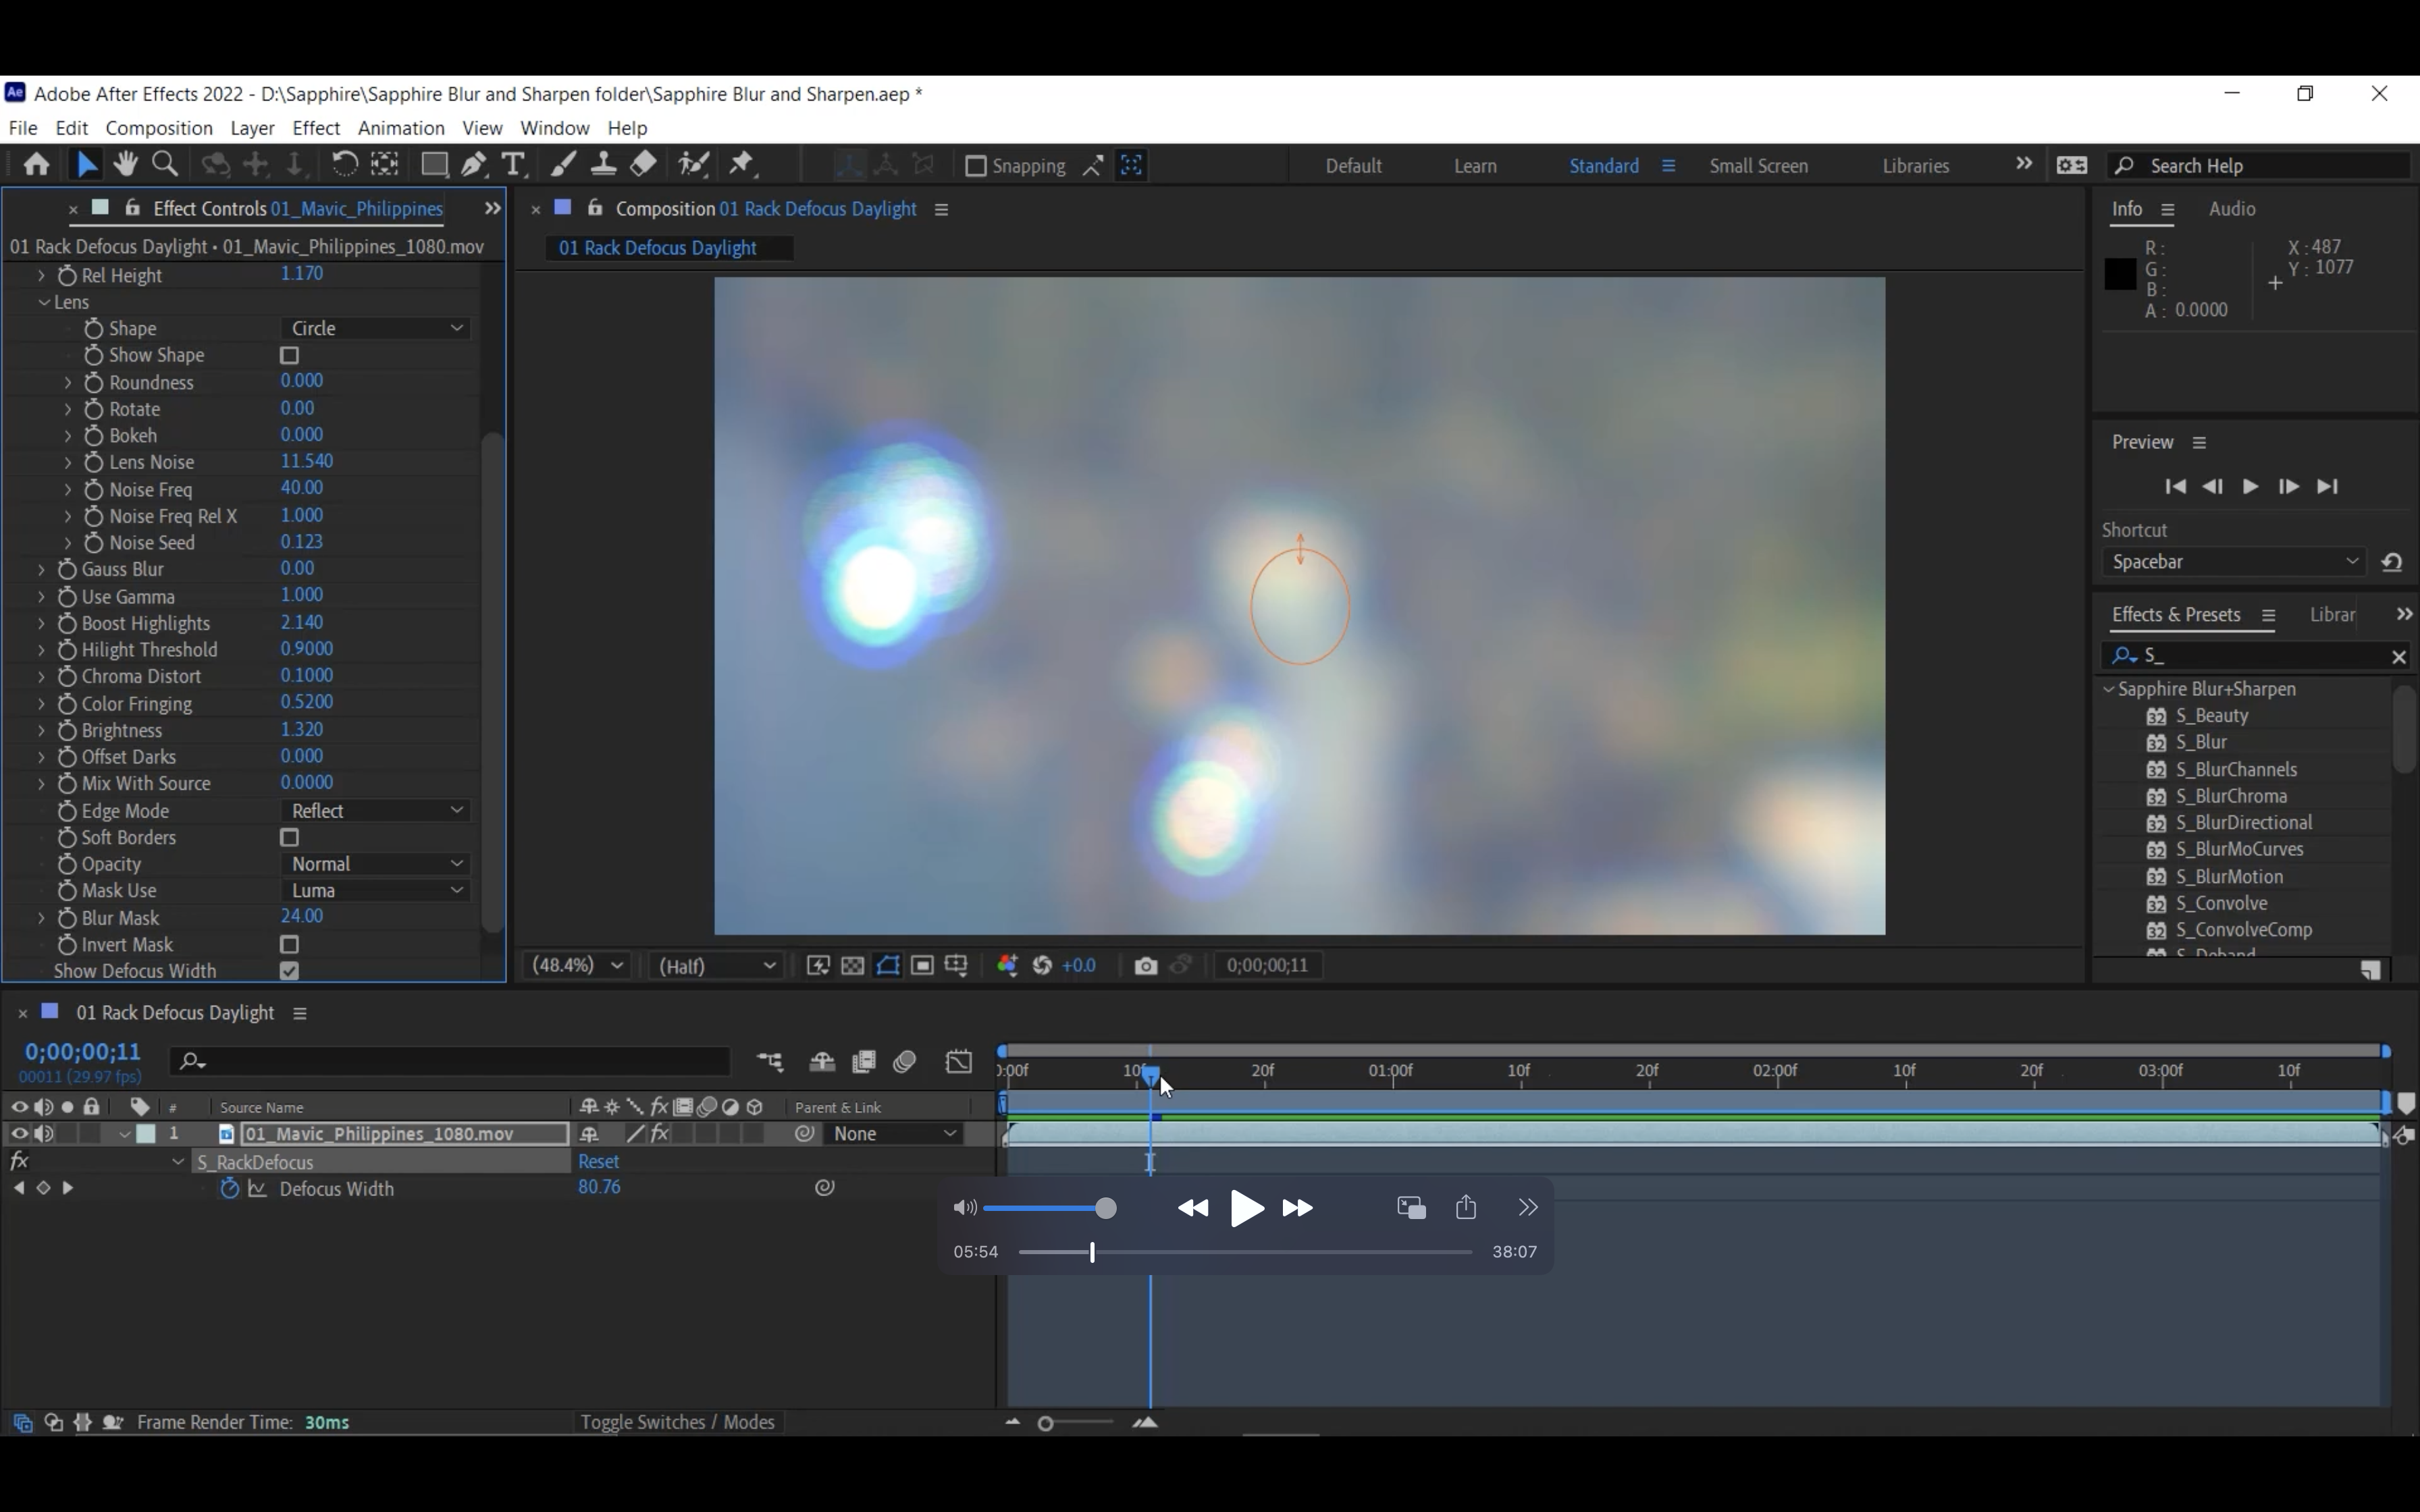
Task: Select the Brush tool
Action: click(564, 164)
